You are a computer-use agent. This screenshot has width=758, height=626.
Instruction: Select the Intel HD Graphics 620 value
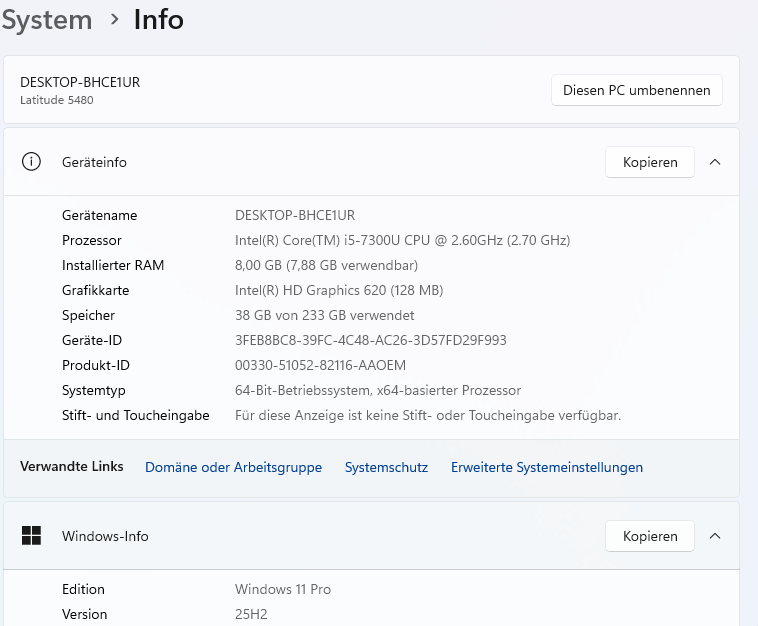pyautogui.click(x=339, y=290)
